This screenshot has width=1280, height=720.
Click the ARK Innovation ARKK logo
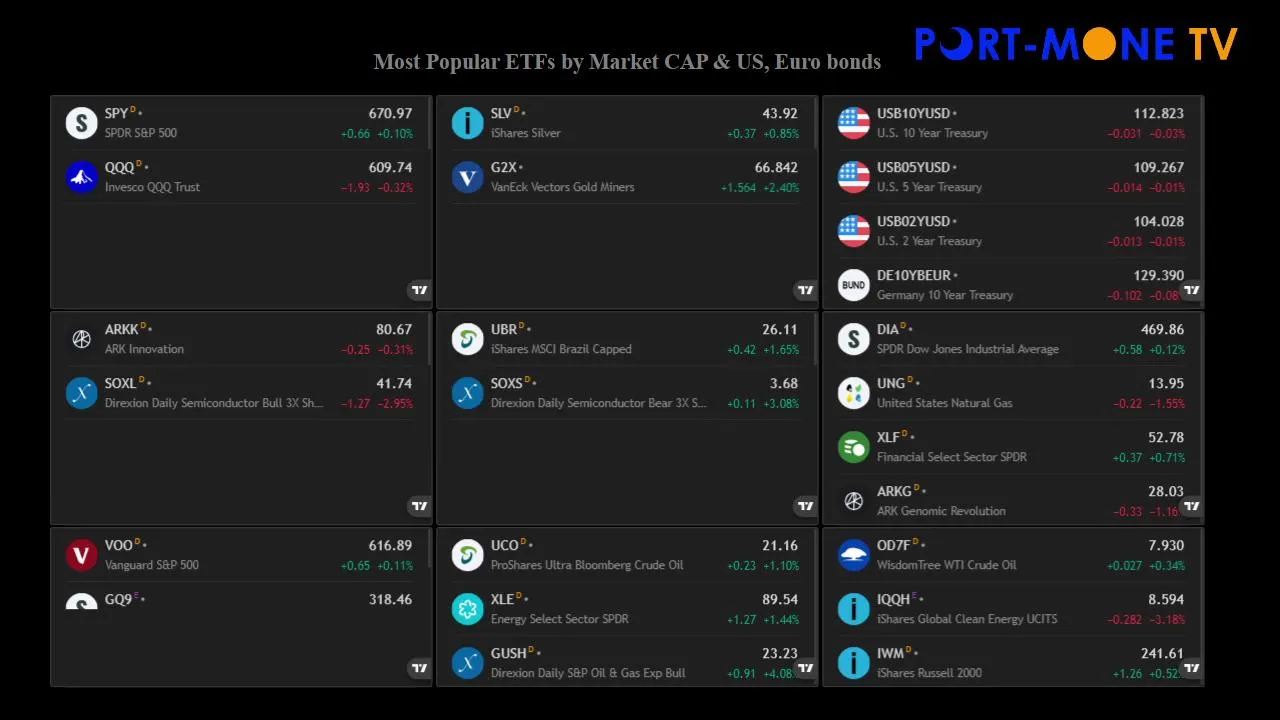click(x=81, y=339)
